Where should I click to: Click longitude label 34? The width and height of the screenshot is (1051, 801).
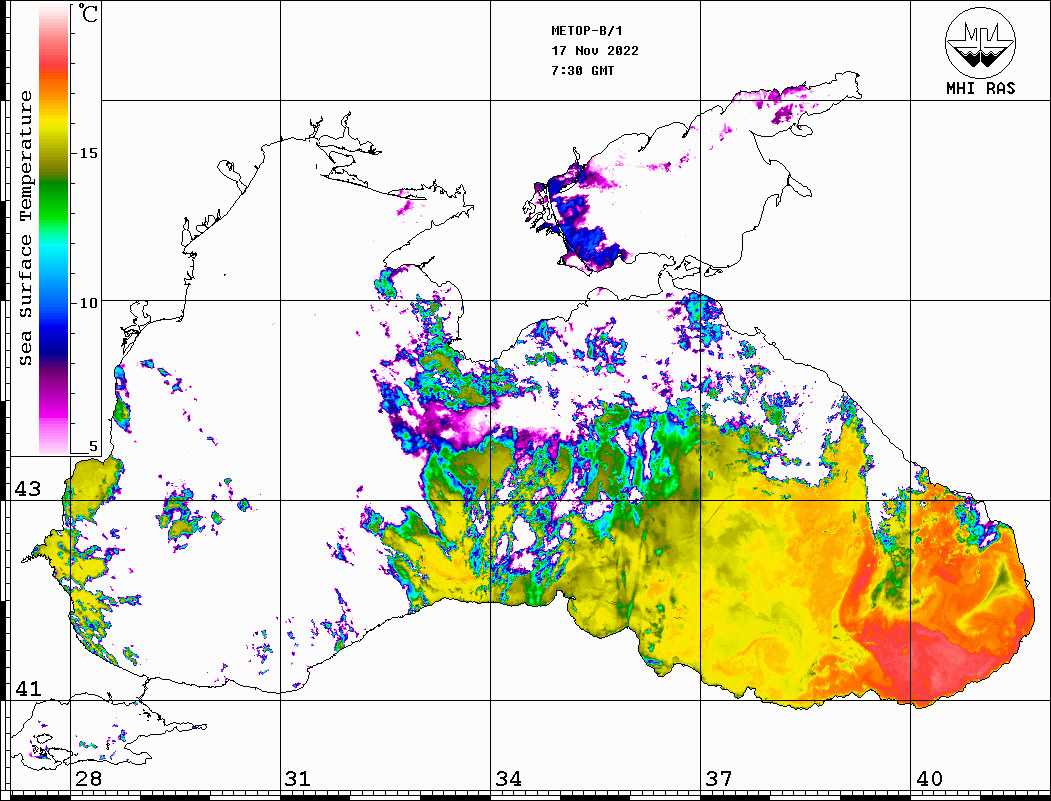(x=508, y=779)
